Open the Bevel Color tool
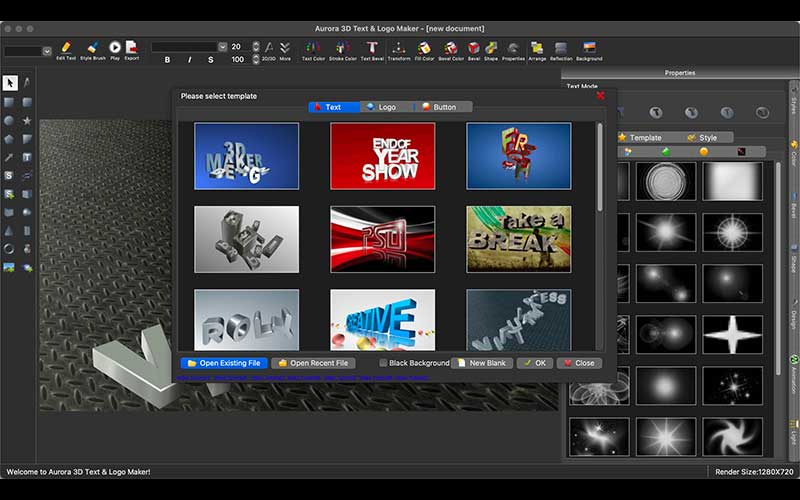The height and width of the screenshot is (500, 800). click(451, 51)
